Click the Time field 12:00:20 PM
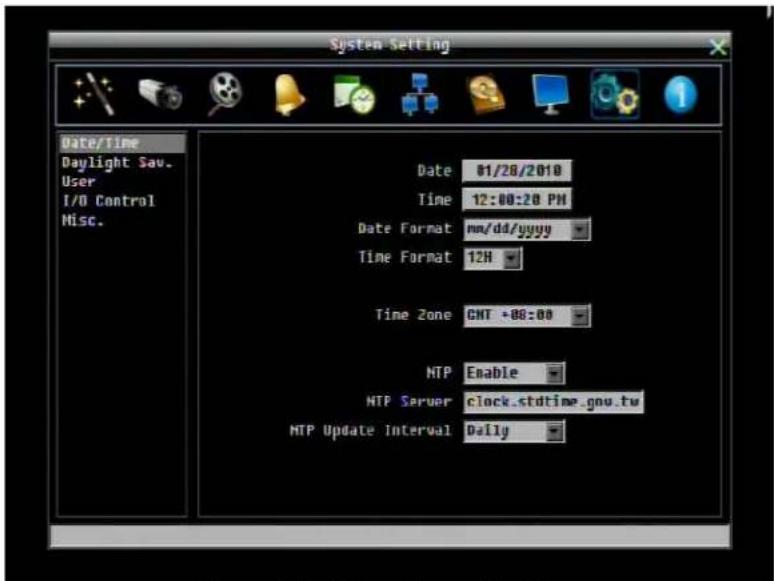The width and height of the screenshot is (774, 581). tap(517, 199)
